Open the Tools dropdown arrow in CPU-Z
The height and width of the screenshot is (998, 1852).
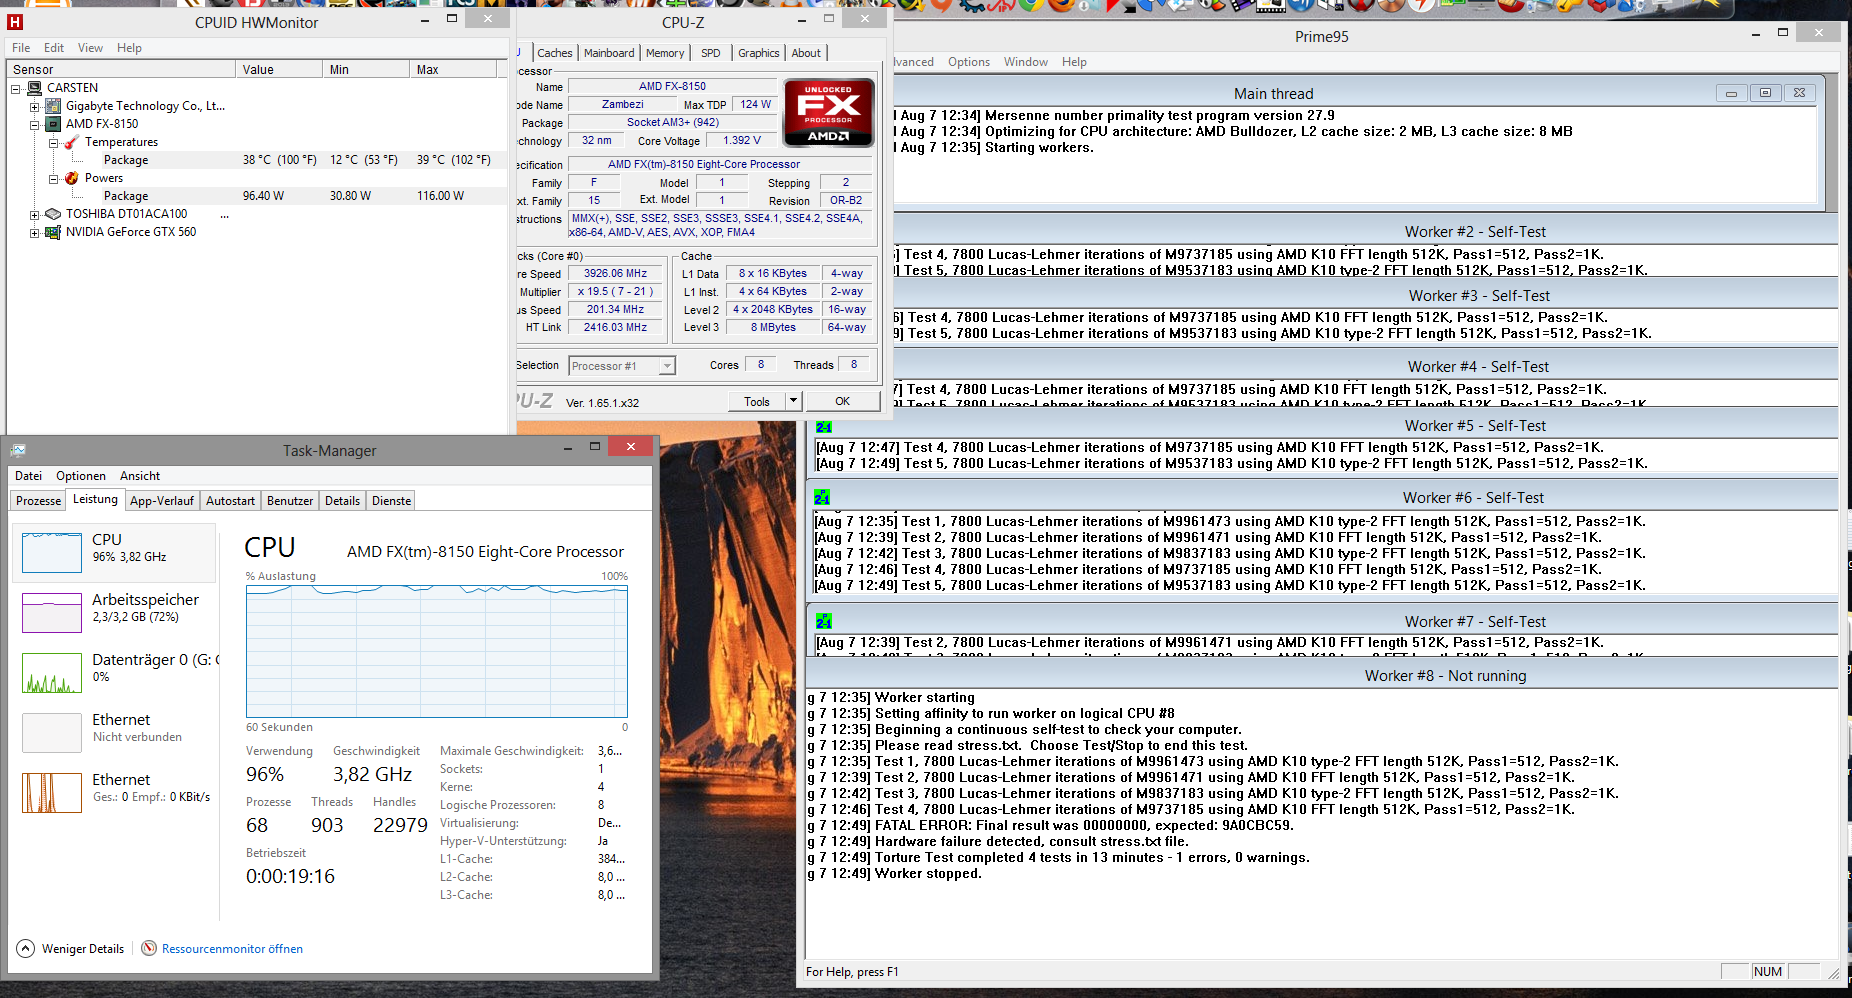pos(793,401)
